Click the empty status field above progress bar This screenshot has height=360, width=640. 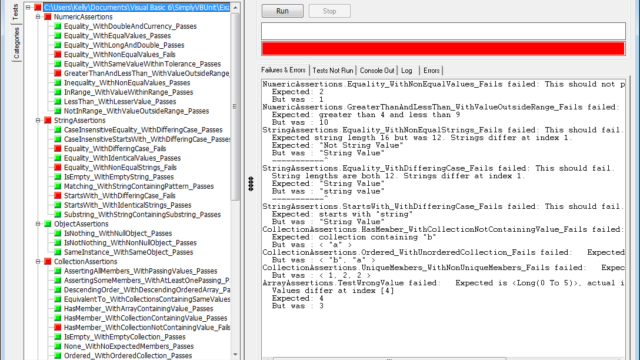[x=443, y=31]
